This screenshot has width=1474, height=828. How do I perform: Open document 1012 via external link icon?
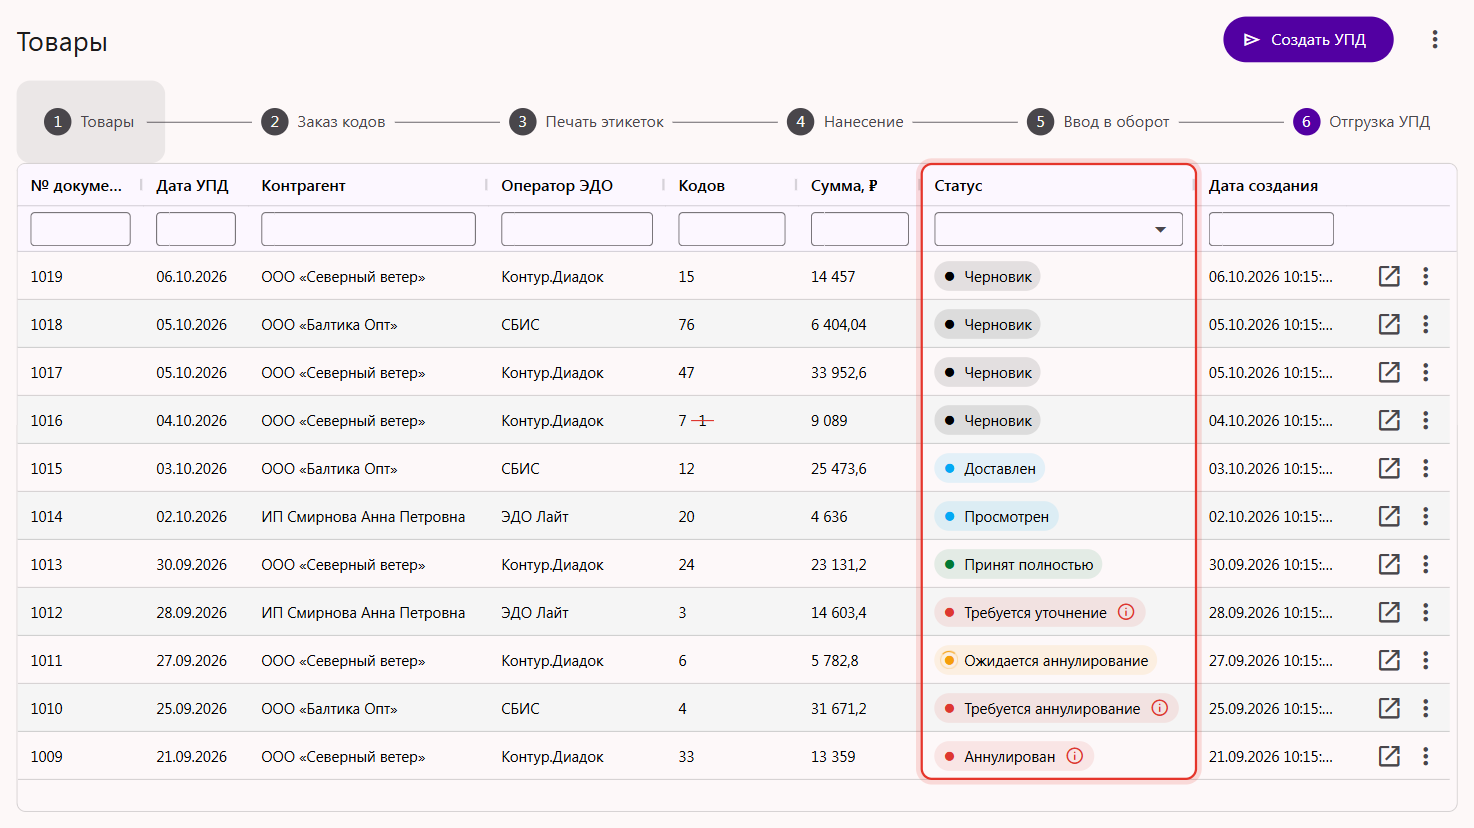[x=1389, y=612]
